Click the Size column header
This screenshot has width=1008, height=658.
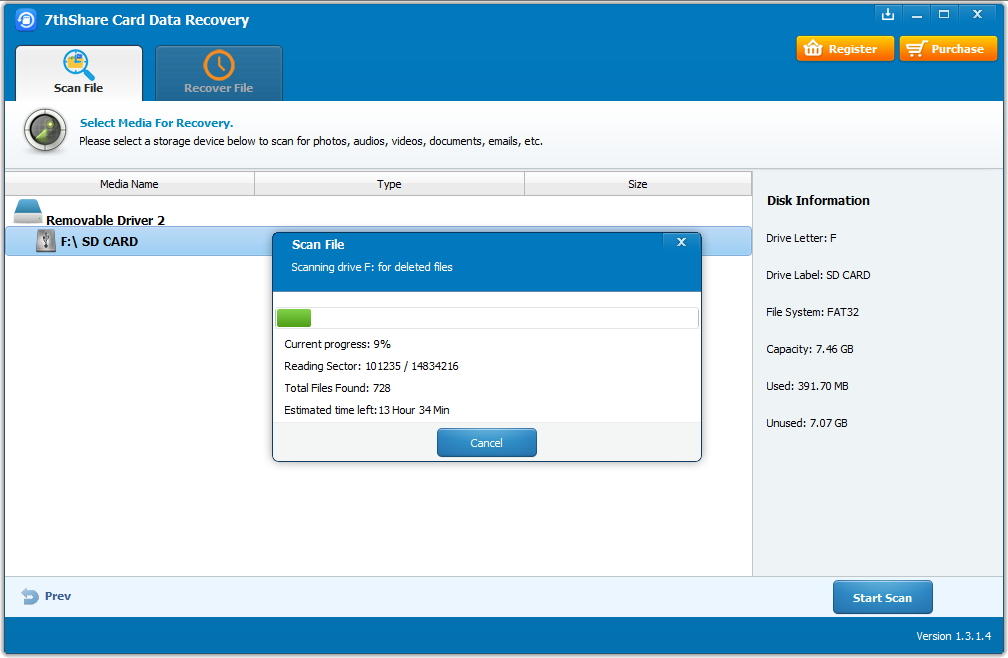pyautogui.click(x=638, y=184)
